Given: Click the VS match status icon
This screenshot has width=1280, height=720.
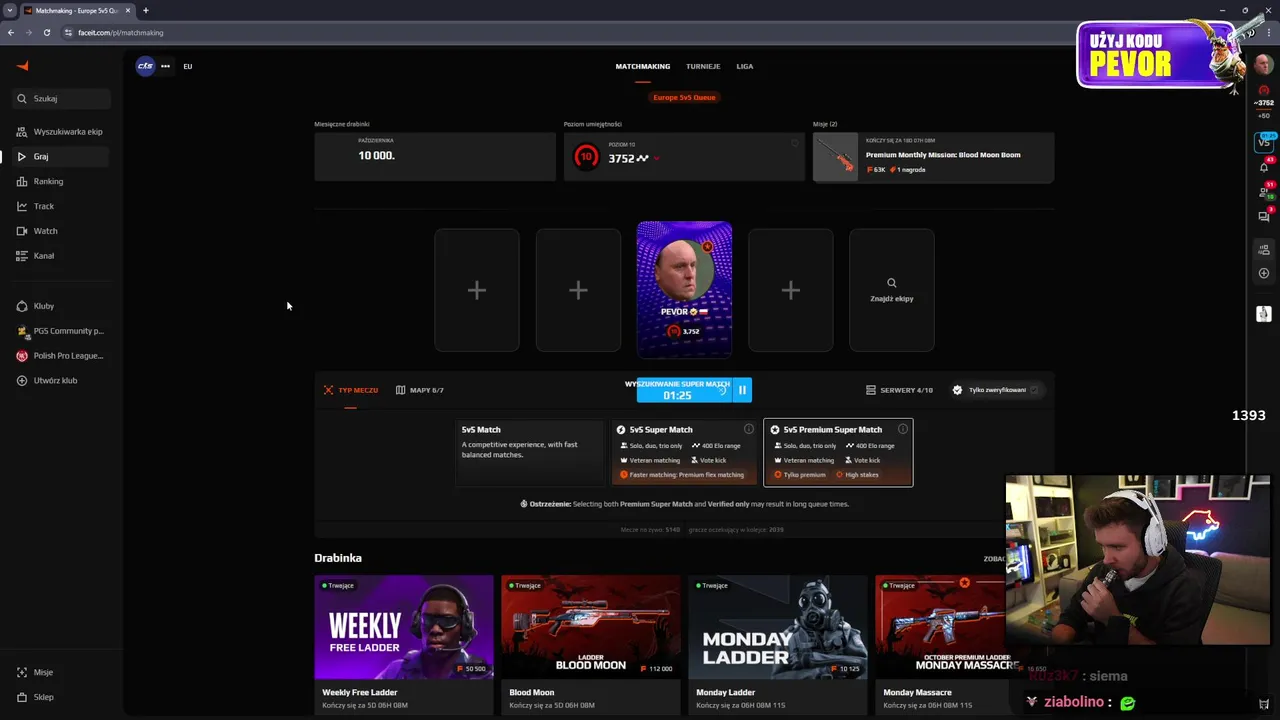Looking at the screenshot, I should coord(1264,142).
